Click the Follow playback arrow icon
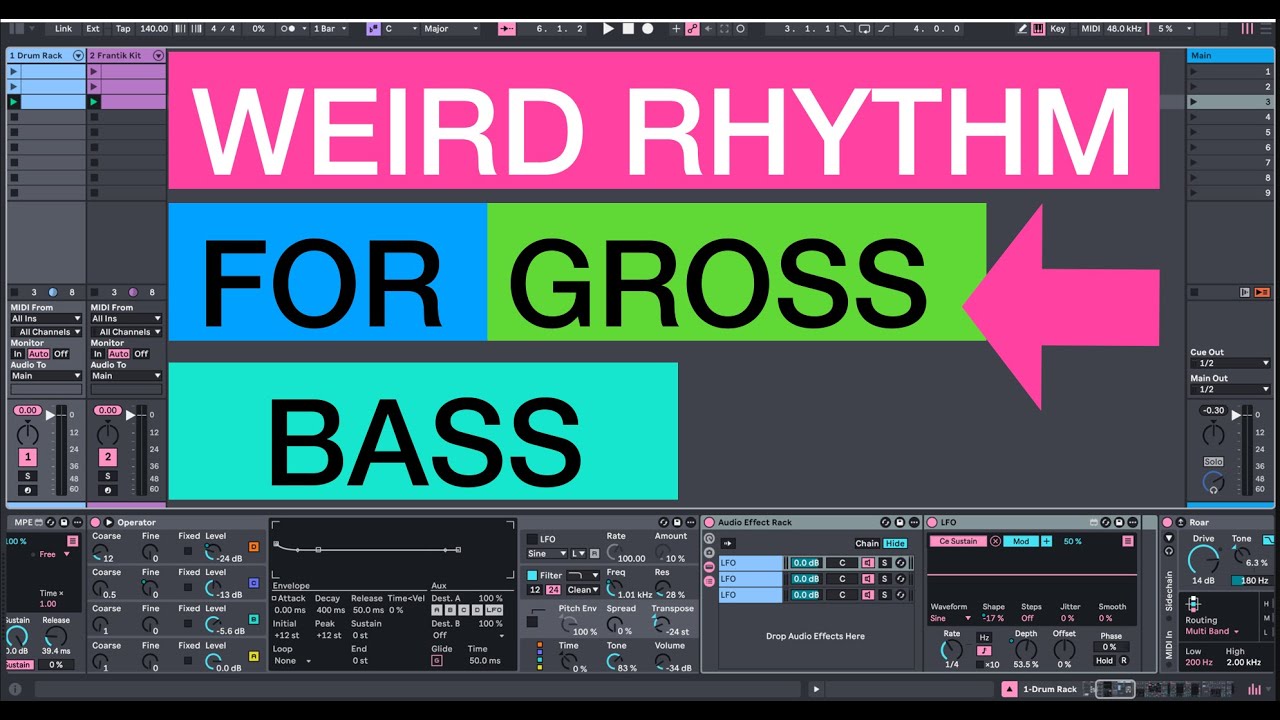Screen dimensions: 1280x720 pyautogui.click(x=506, y=29)
